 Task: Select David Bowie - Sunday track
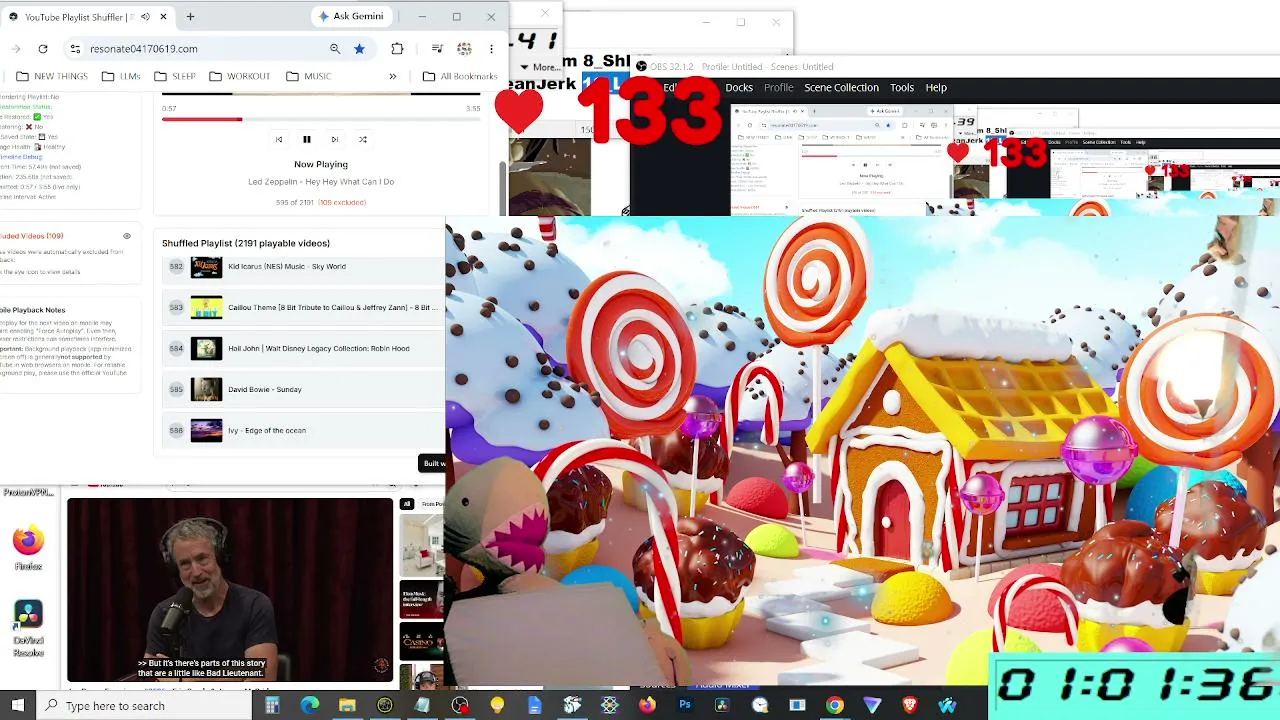[303, 389]
